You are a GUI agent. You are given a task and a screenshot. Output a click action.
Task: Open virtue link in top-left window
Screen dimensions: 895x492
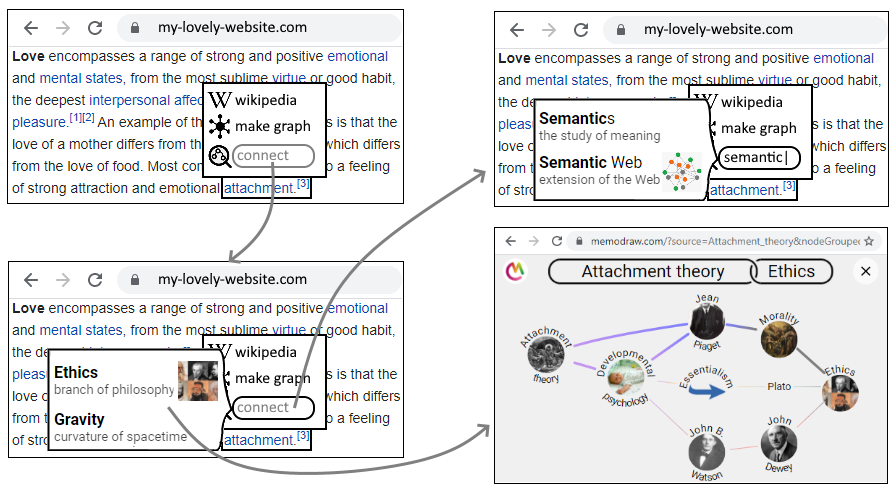(289, 78)
